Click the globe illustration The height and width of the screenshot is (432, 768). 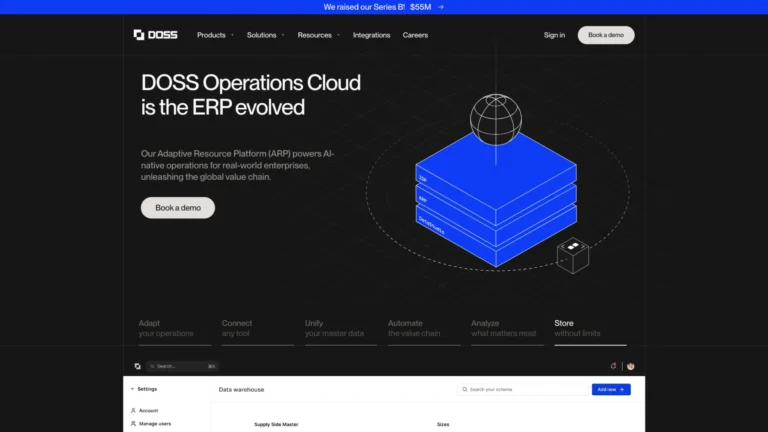[x=496, y=120]
